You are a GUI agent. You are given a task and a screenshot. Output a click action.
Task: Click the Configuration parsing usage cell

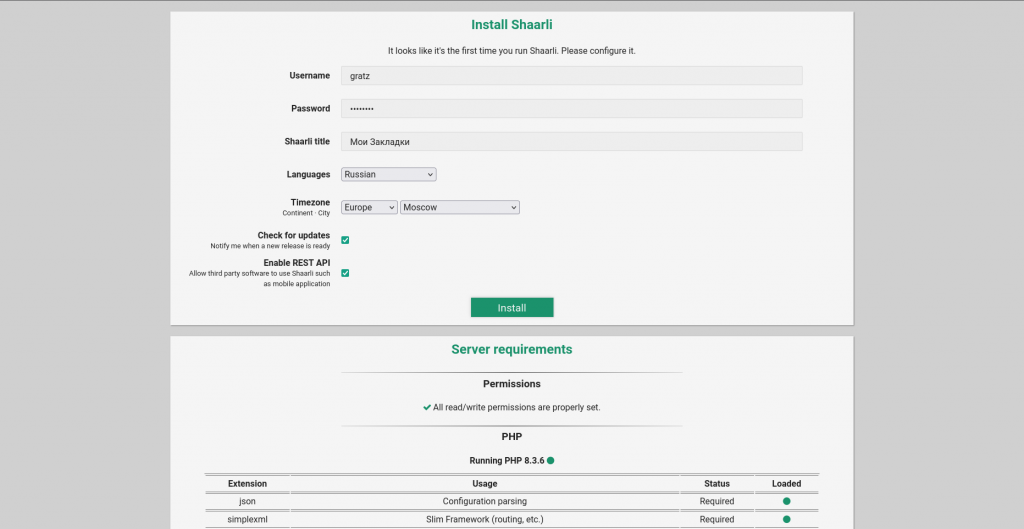click(485, 502)
